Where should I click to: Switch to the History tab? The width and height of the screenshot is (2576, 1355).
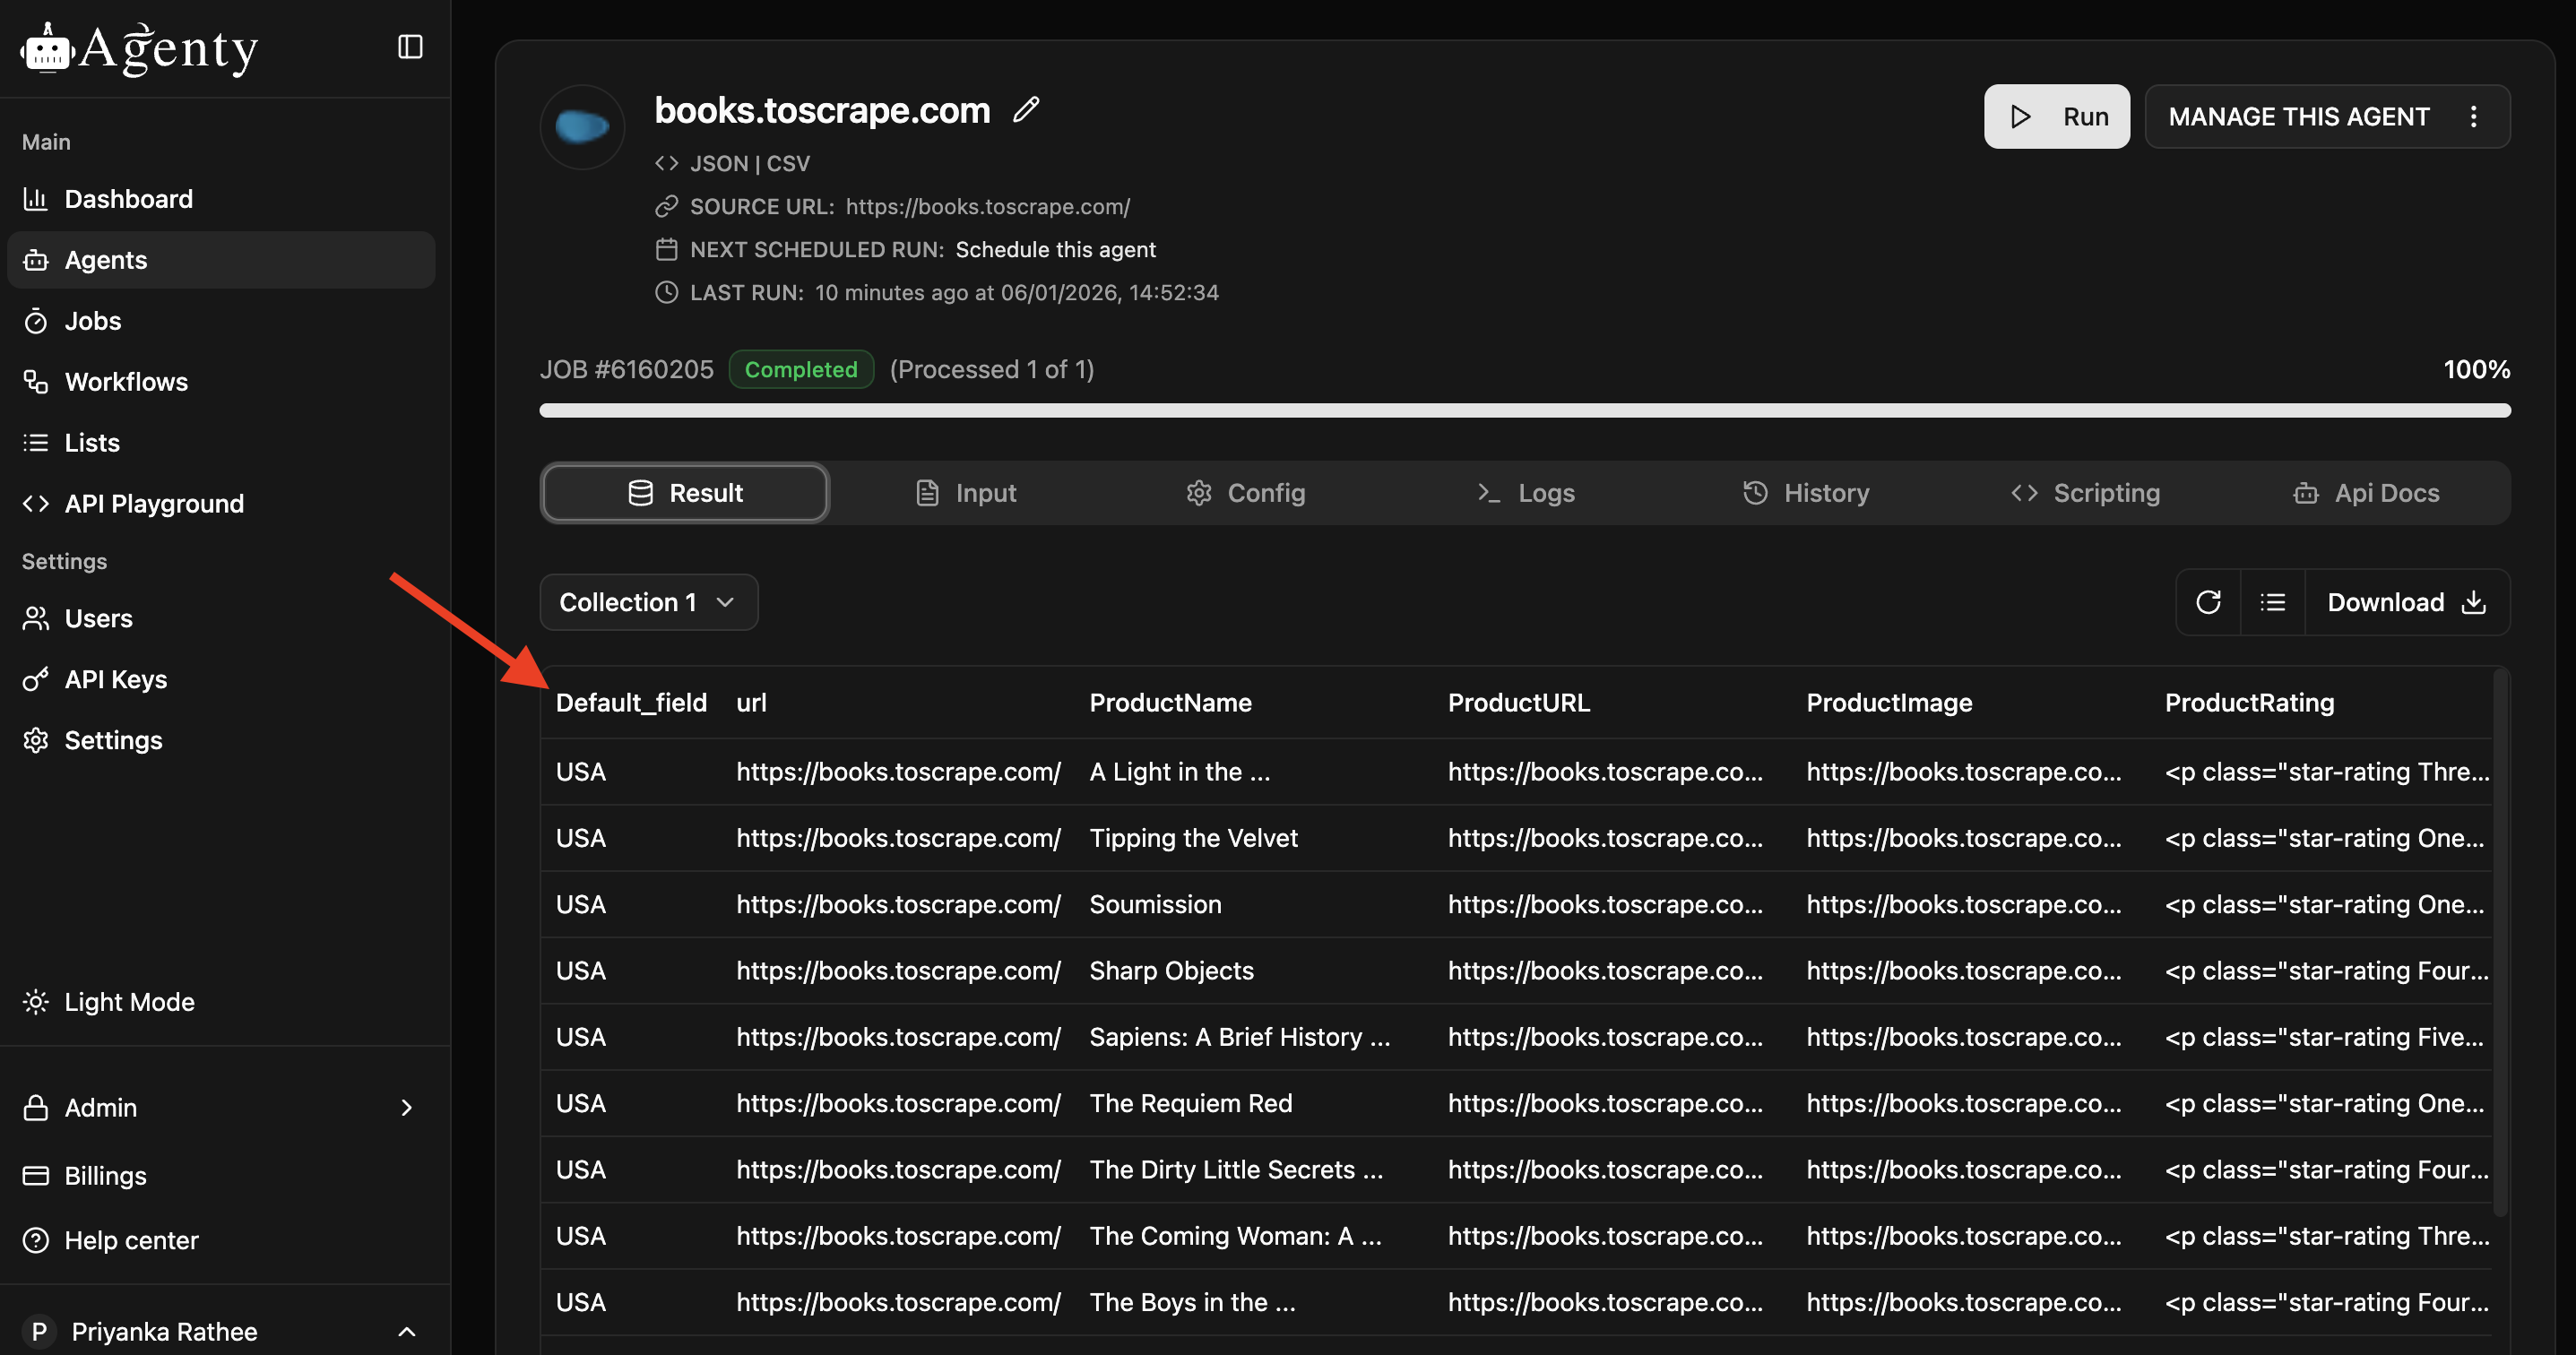click(1806, 493)
